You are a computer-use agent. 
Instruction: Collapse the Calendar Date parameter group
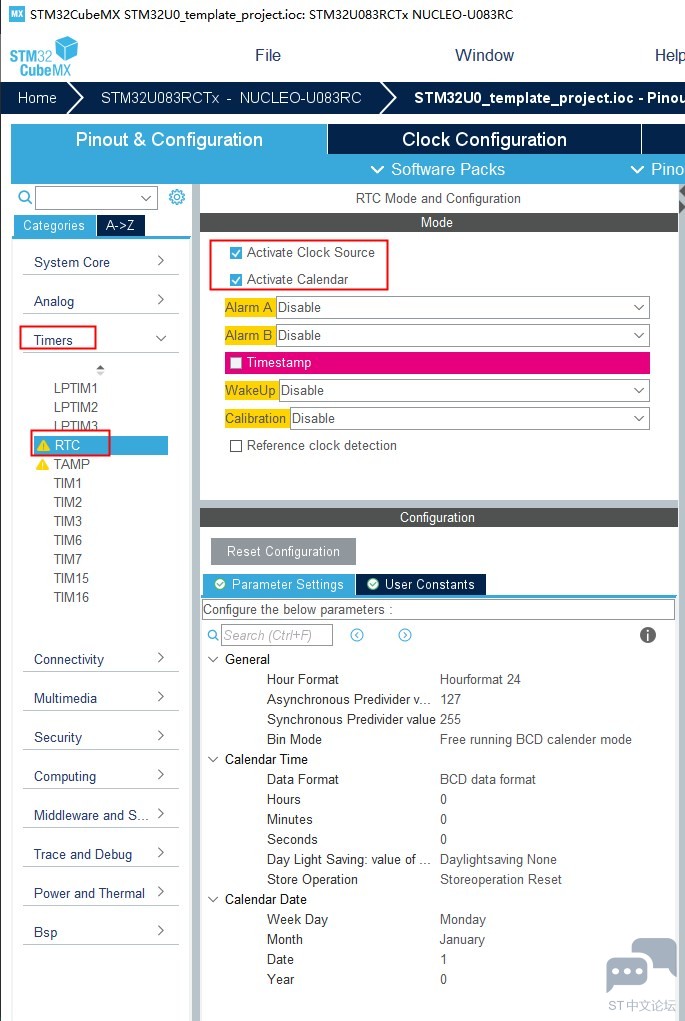[x=213, y=899]
